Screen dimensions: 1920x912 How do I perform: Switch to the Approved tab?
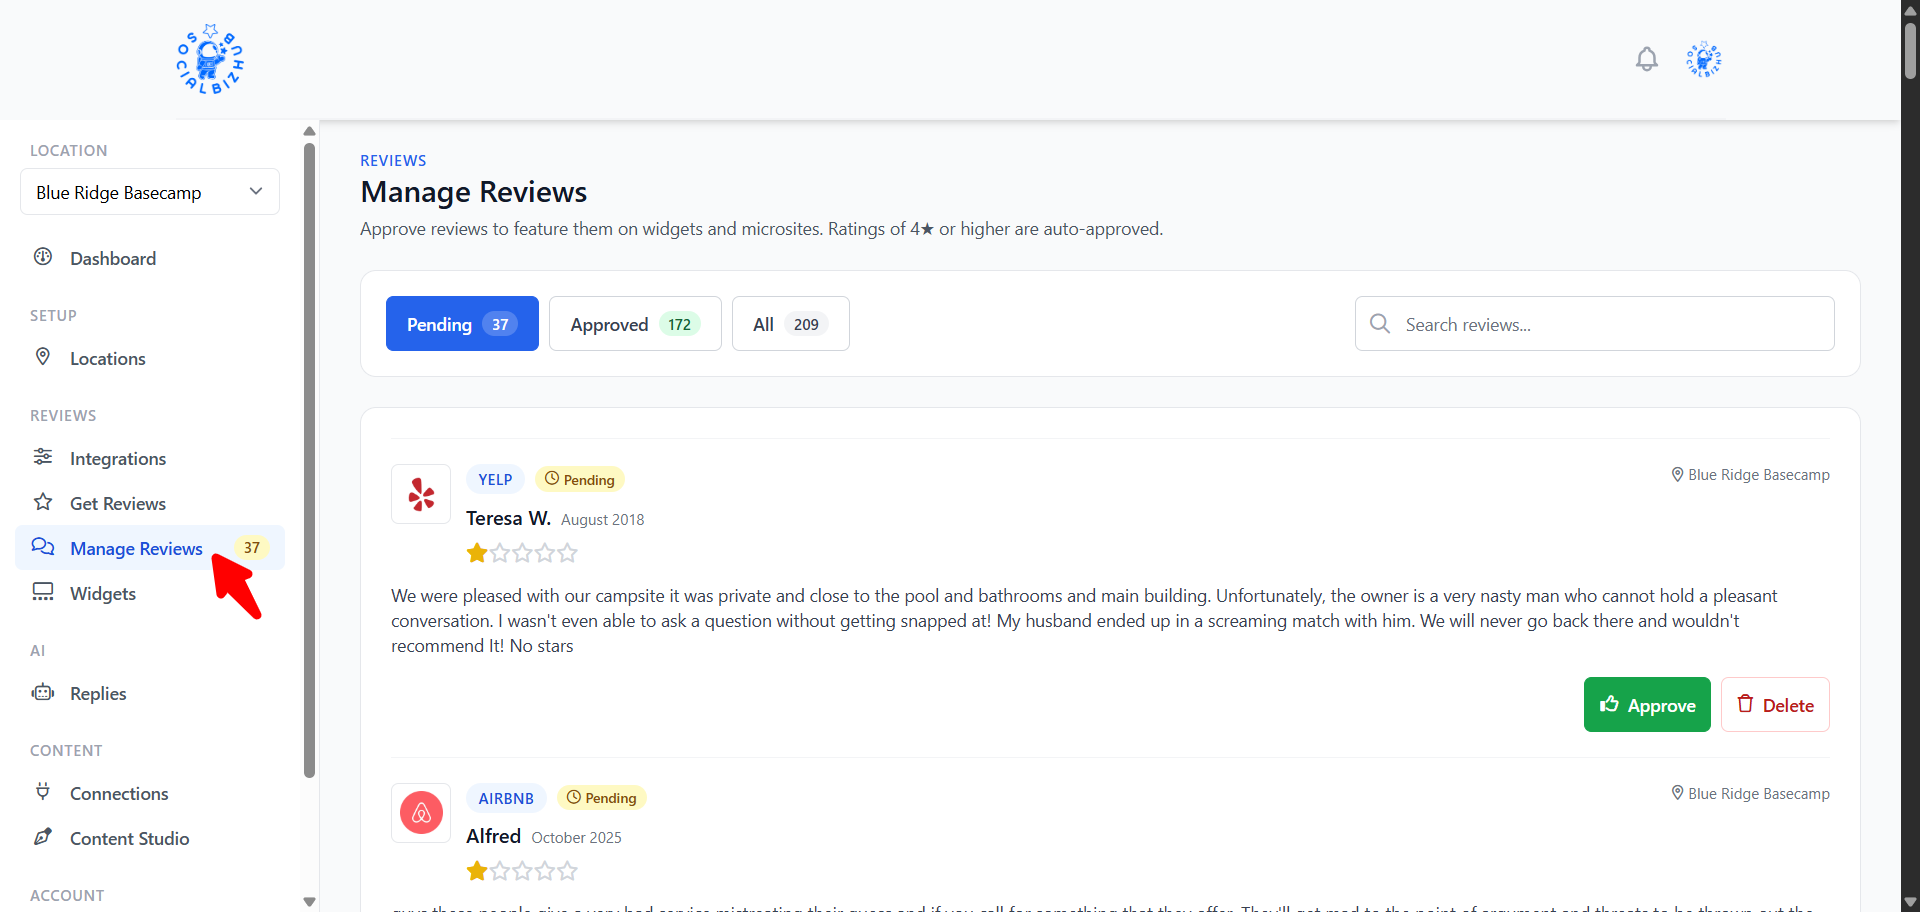[x=635, y=324]
